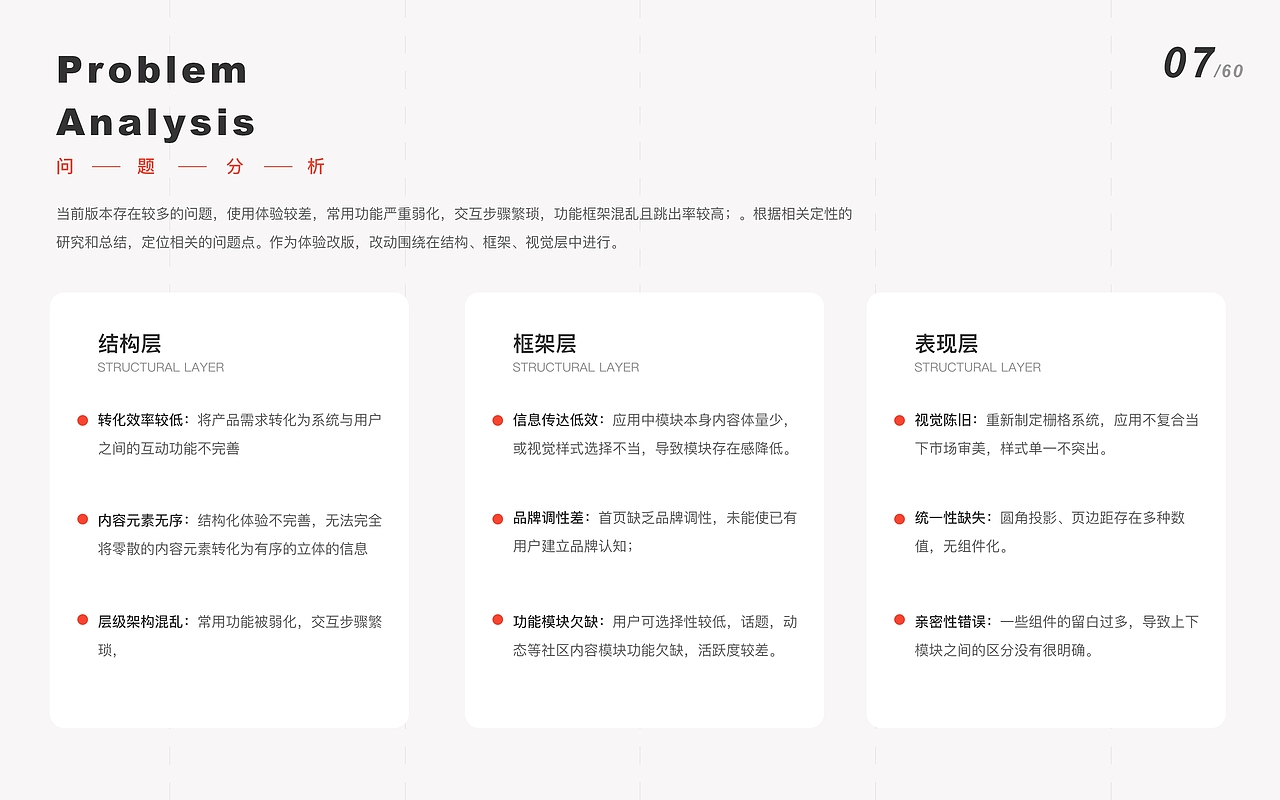Click the bold label 品牌调性差
Viewport: 1280px width, 800px height.
(552, 518)
